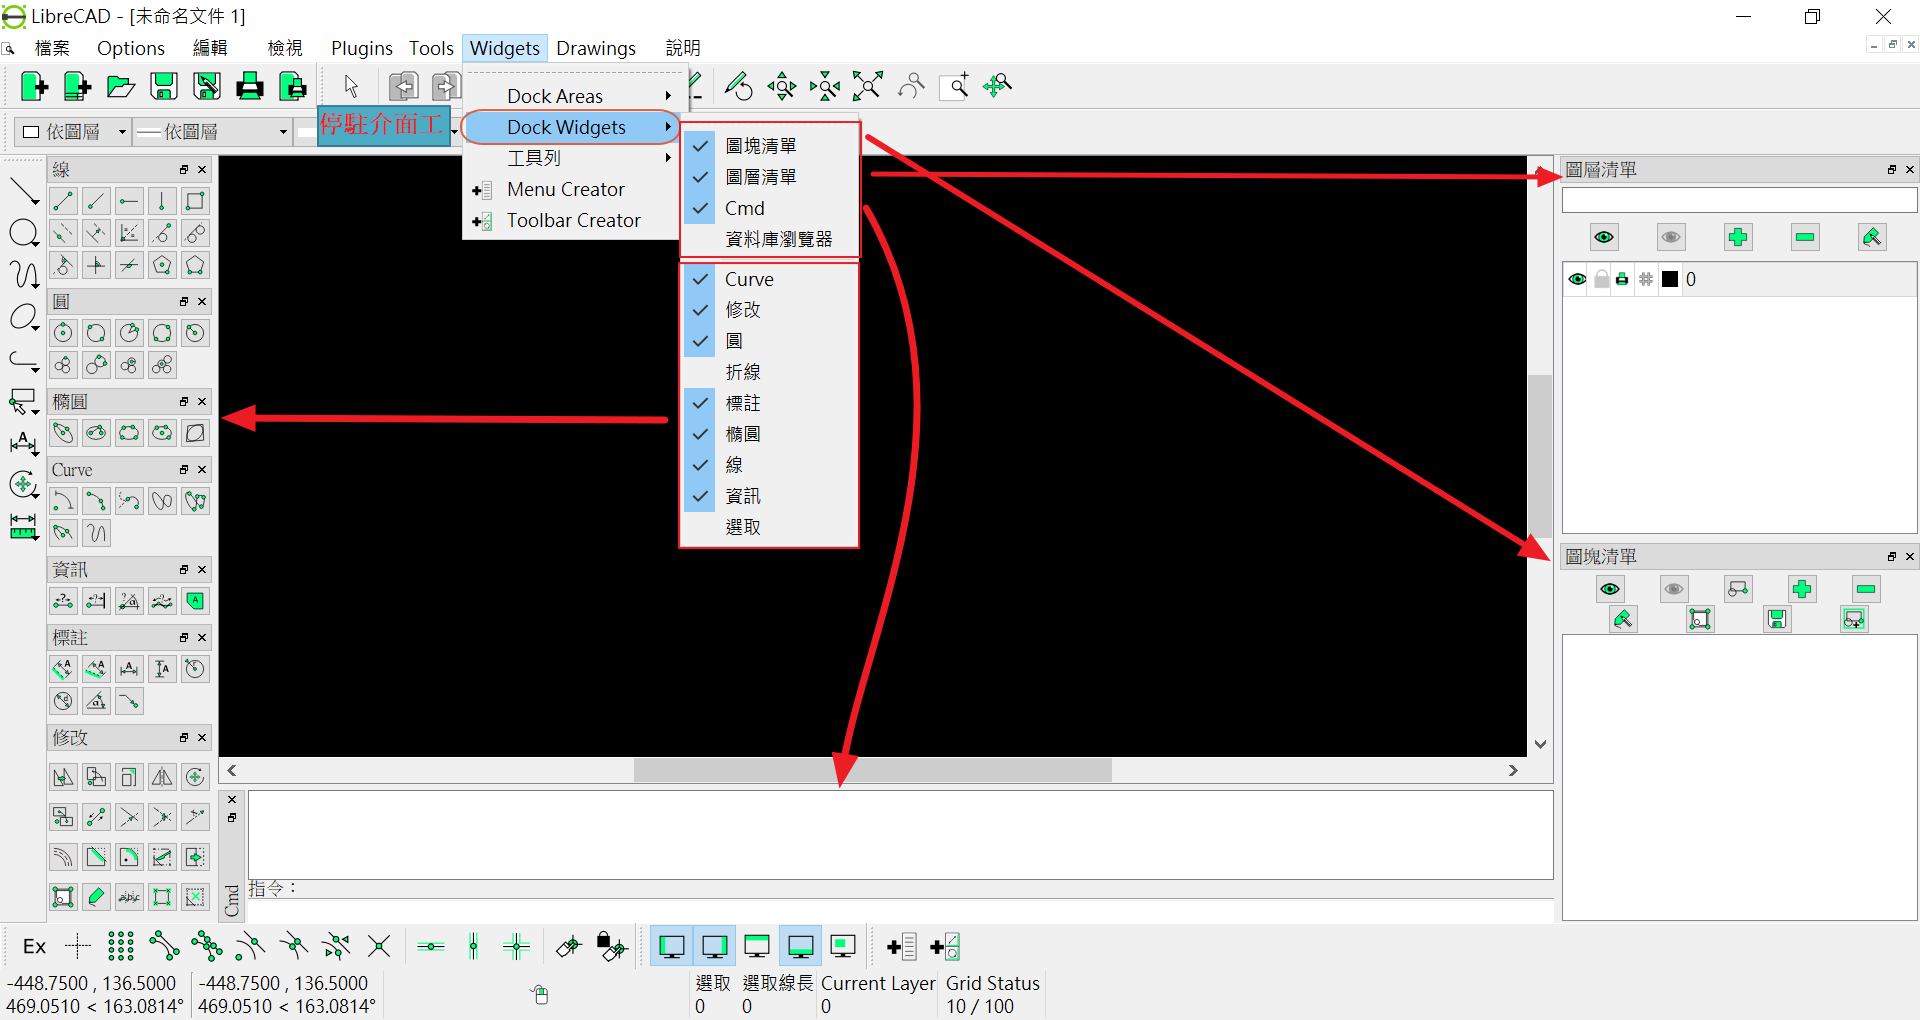The image size is (1920, 1020).
Task: Click the New drawing icon in toolbar
Action: (34, 87)
